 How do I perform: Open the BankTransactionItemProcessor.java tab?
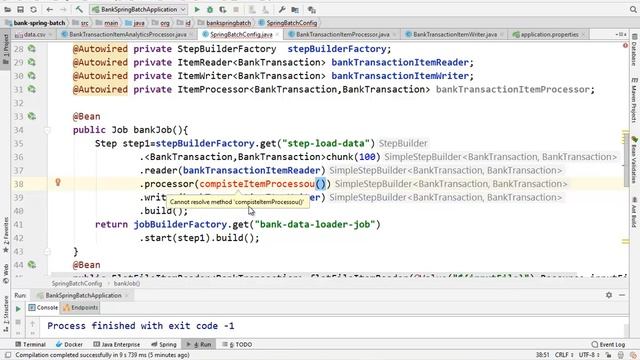point(342,35)
